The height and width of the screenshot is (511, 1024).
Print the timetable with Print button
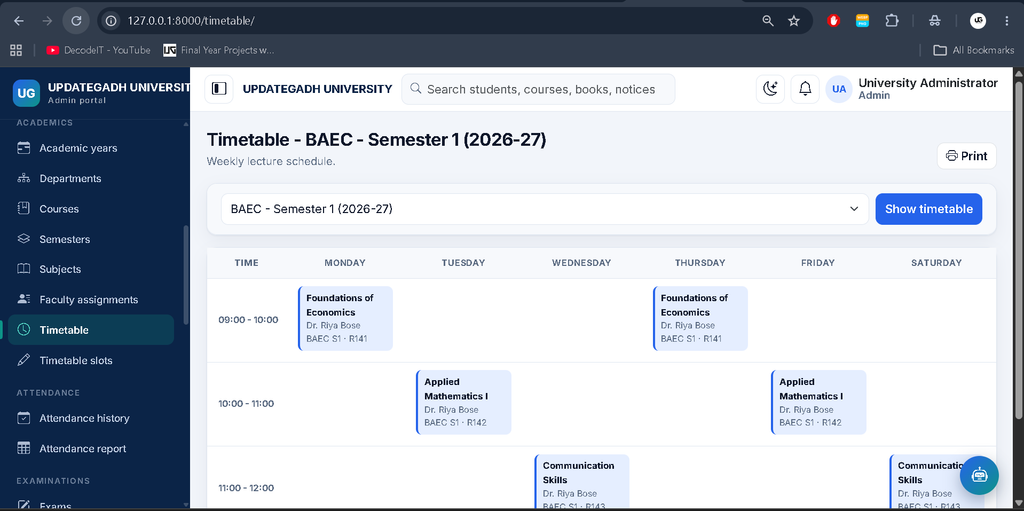pos(967,156)
